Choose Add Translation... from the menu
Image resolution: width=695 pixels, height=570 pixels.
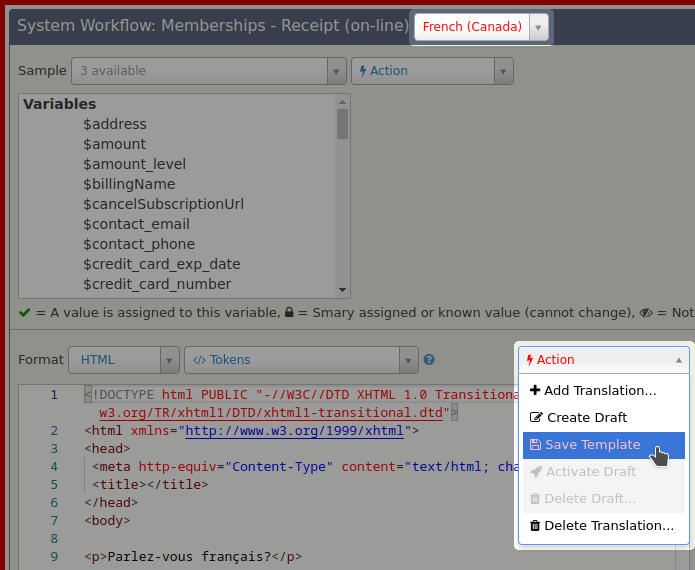click(600, 391)
